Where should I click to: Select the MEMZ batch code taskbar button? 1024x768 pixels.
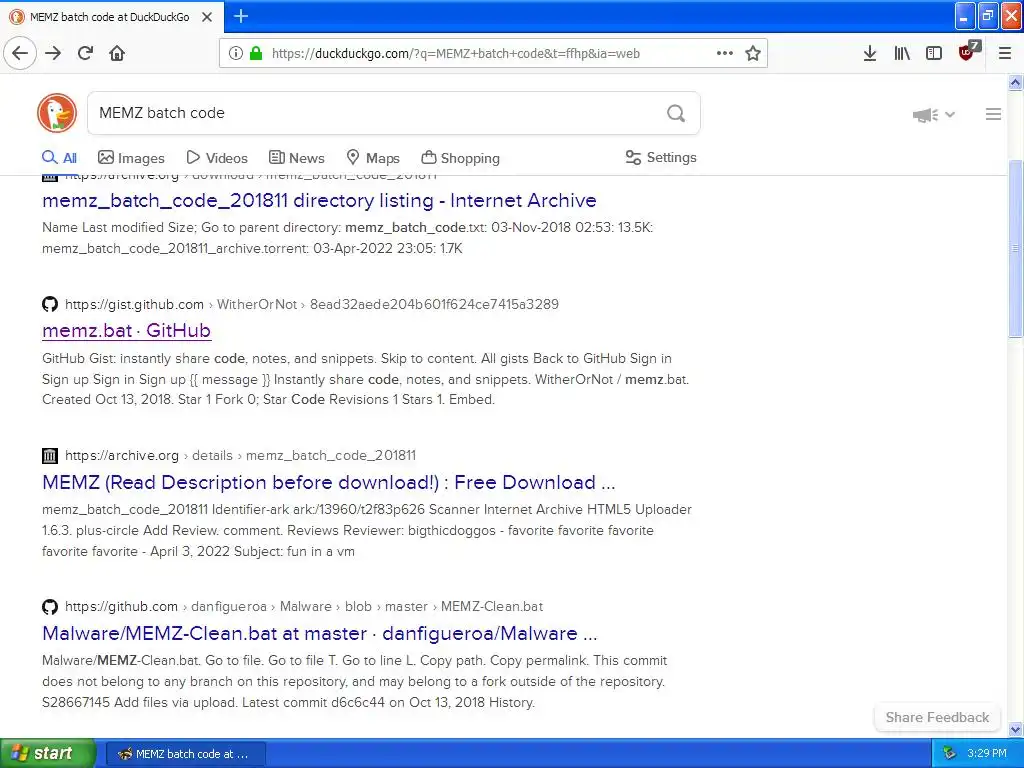coord(185,754)
